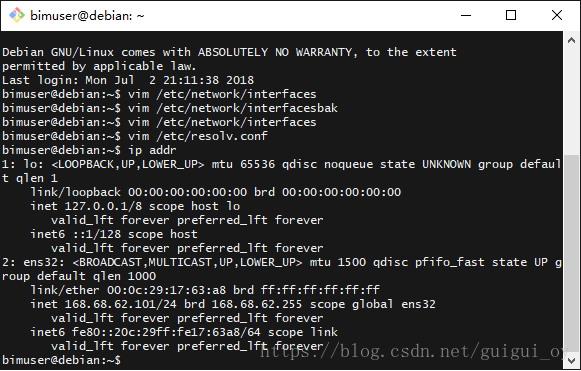Click the inet6 fe80::20c:29ff:fe17:63a8/64 address
The height and width of the screenshot is (371, 581).
166,332
